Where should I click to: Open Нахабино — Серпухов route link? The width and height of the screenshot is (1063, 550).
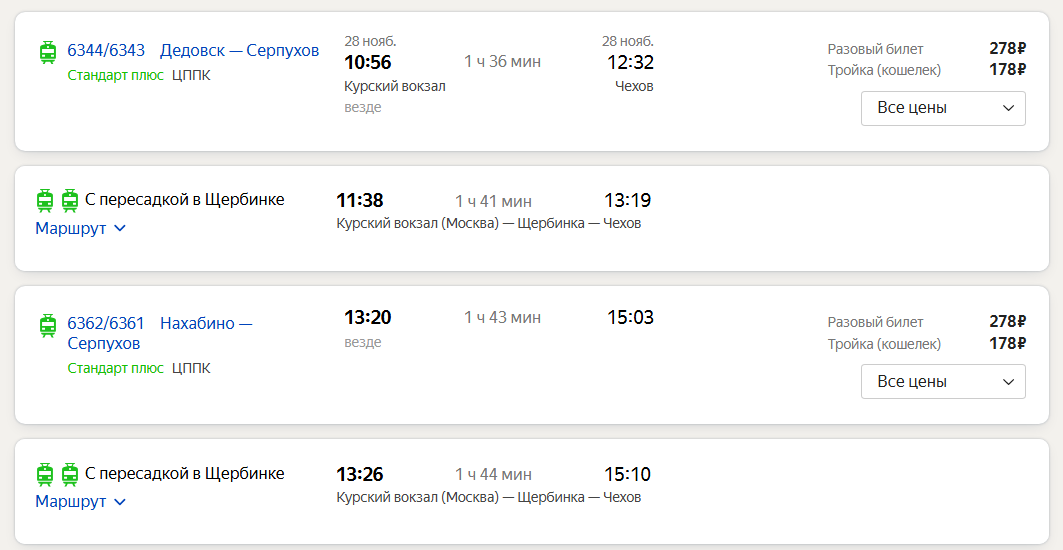pos(160,333)
